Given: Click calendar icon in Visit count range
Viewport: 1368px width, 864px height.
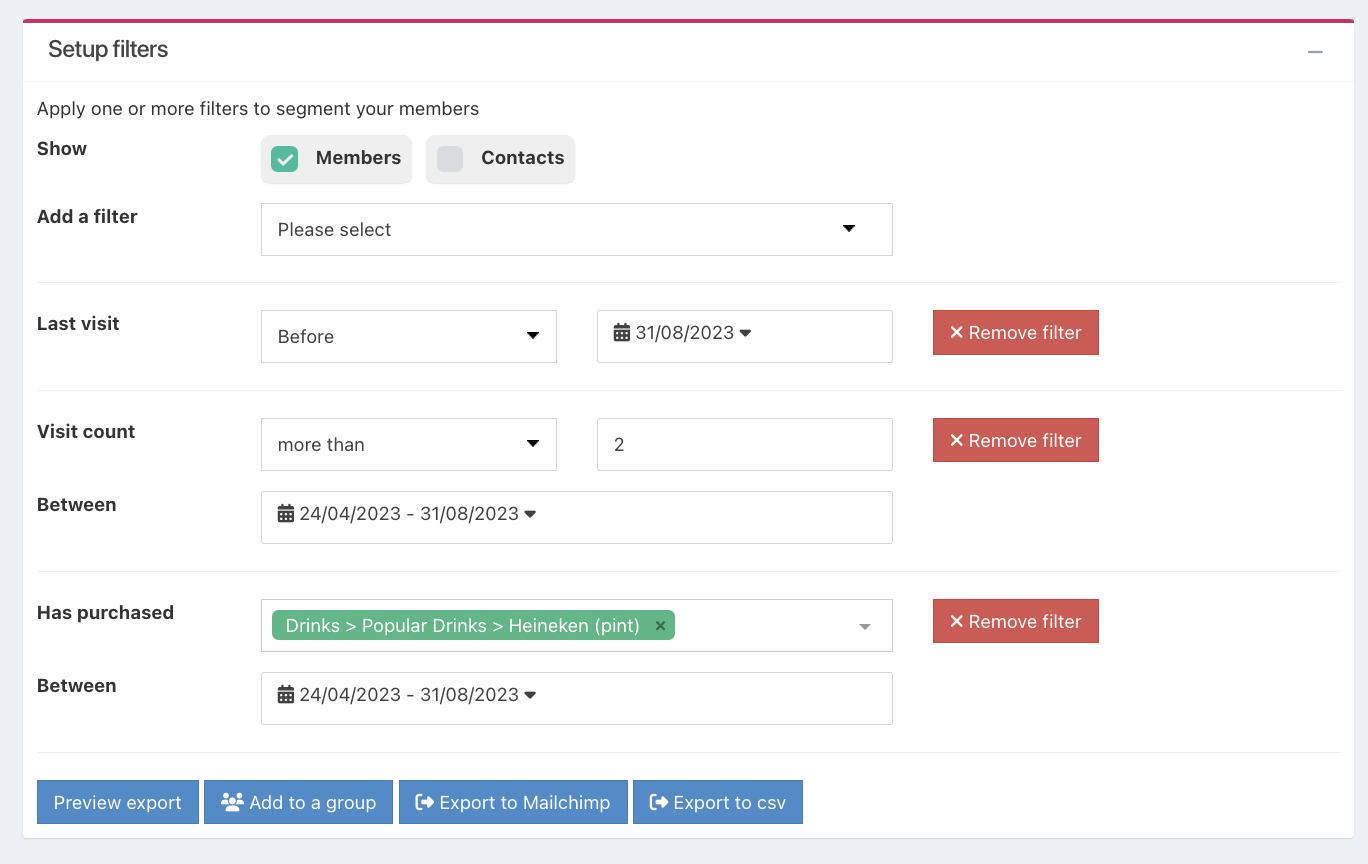Looking at the screenshot, I should [286, 514].
